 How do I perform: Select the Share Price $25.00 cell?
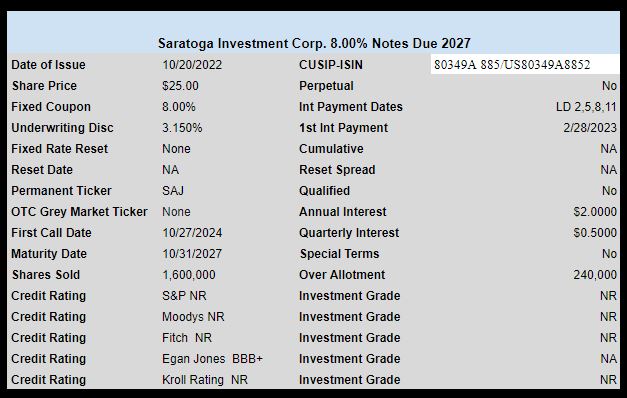180,86
